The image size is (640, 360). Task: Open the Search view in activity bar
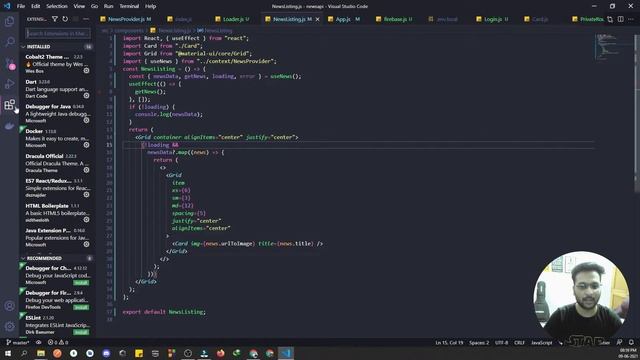pyautogui.click(x=9, y=42)
